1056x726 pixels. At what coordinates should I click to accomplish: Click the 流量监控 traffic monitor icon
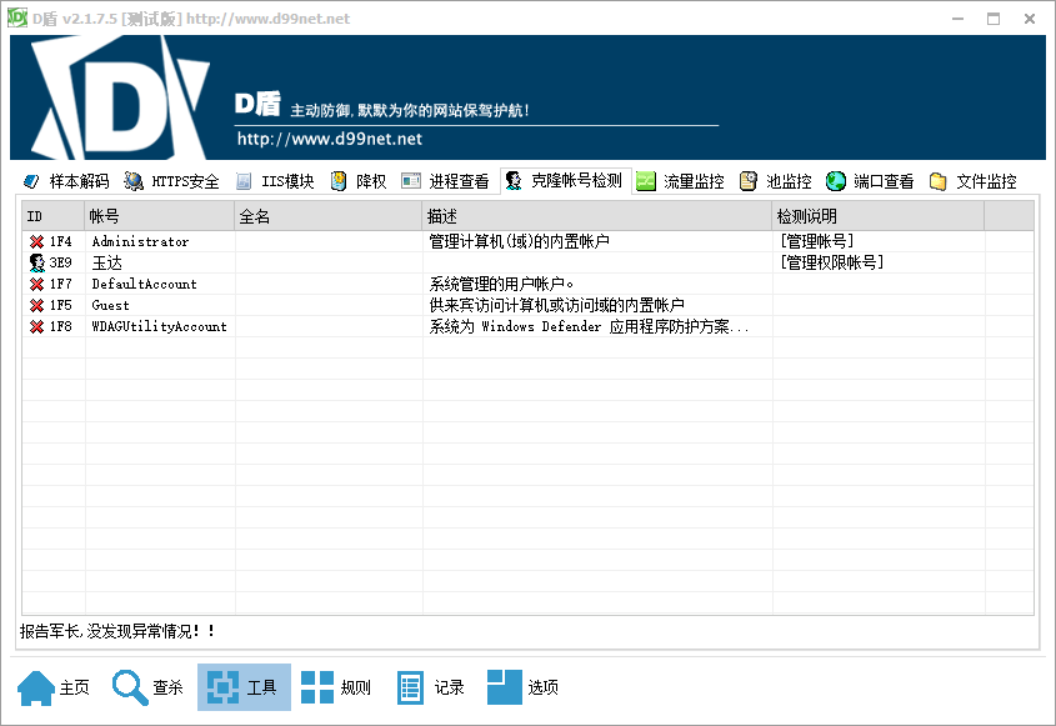tap(646, 181)
